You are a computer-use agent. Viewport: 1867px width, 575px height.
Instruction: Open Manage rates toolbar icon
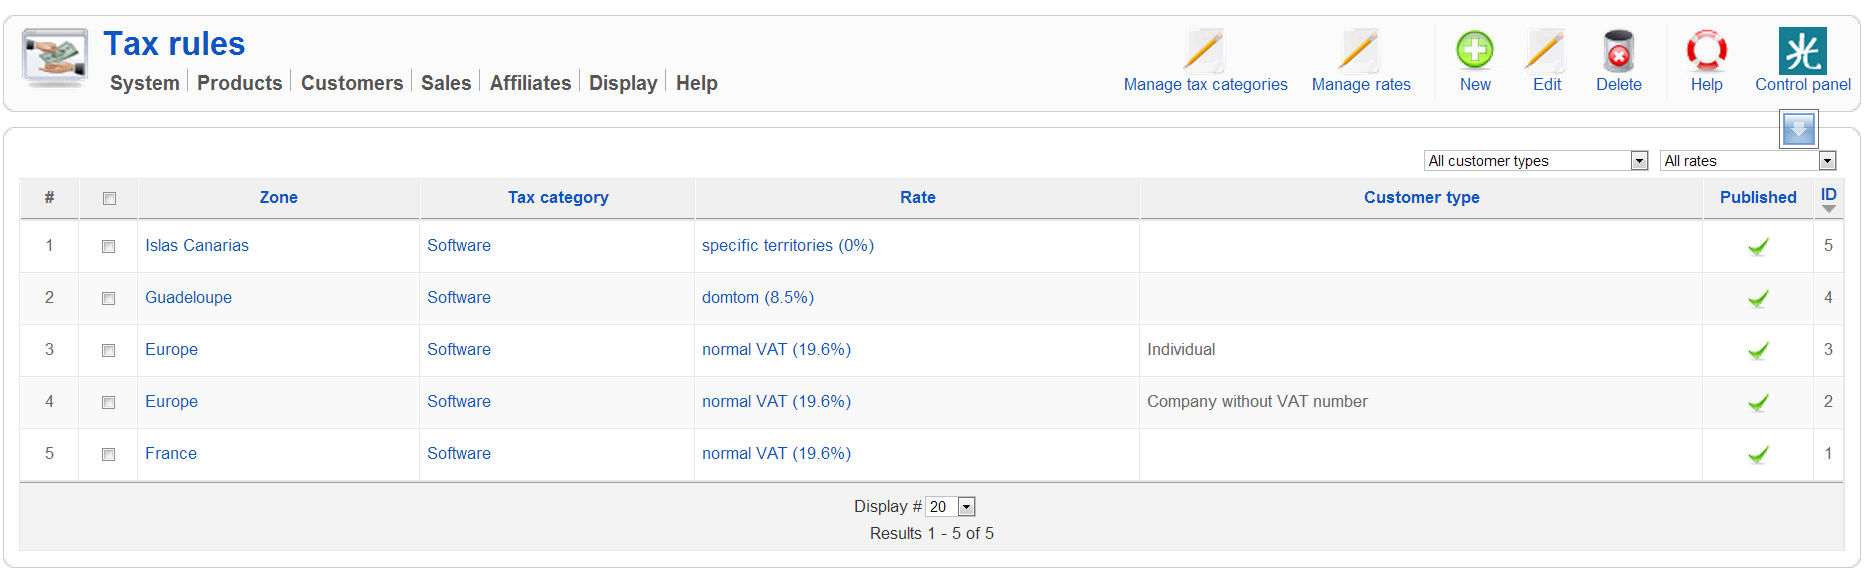pyautogui.click(x=1360, y=50)
